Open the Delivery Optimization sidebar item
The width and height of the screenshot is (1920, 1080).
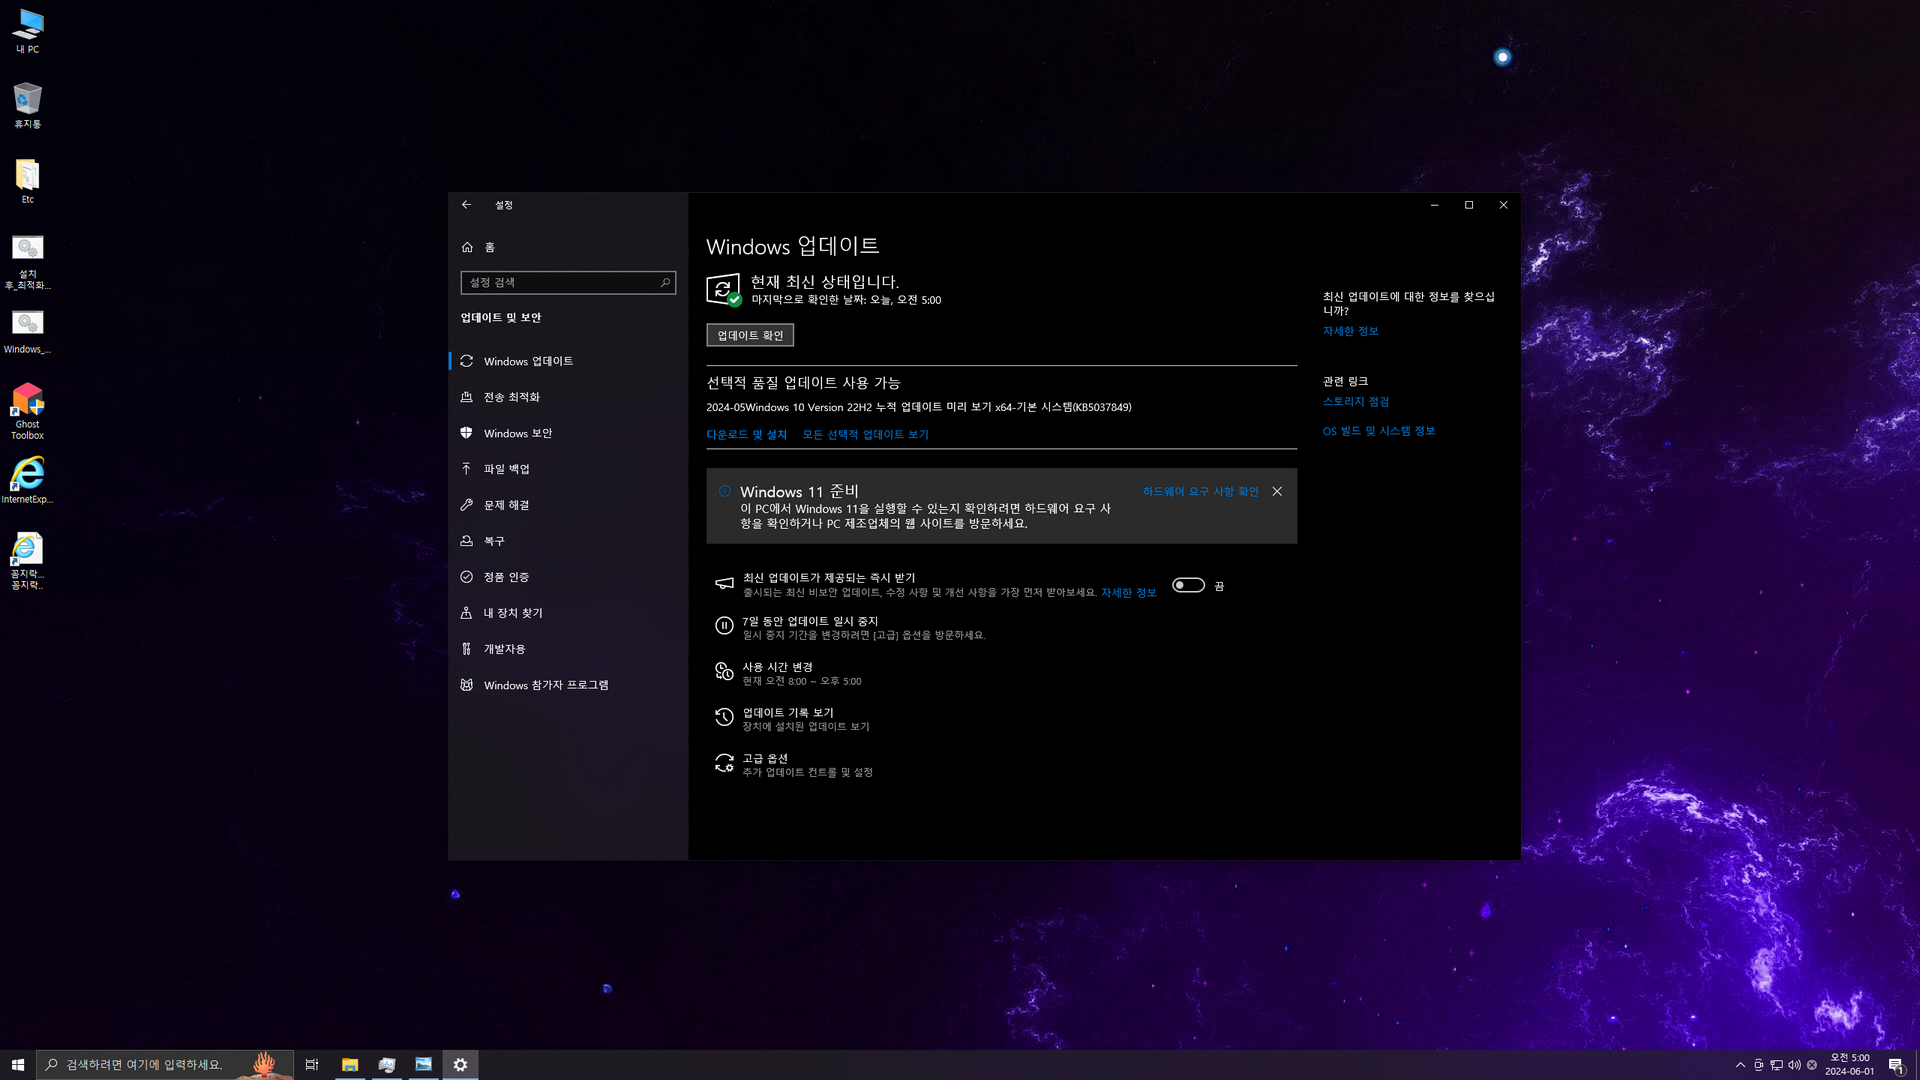point(511,397)
